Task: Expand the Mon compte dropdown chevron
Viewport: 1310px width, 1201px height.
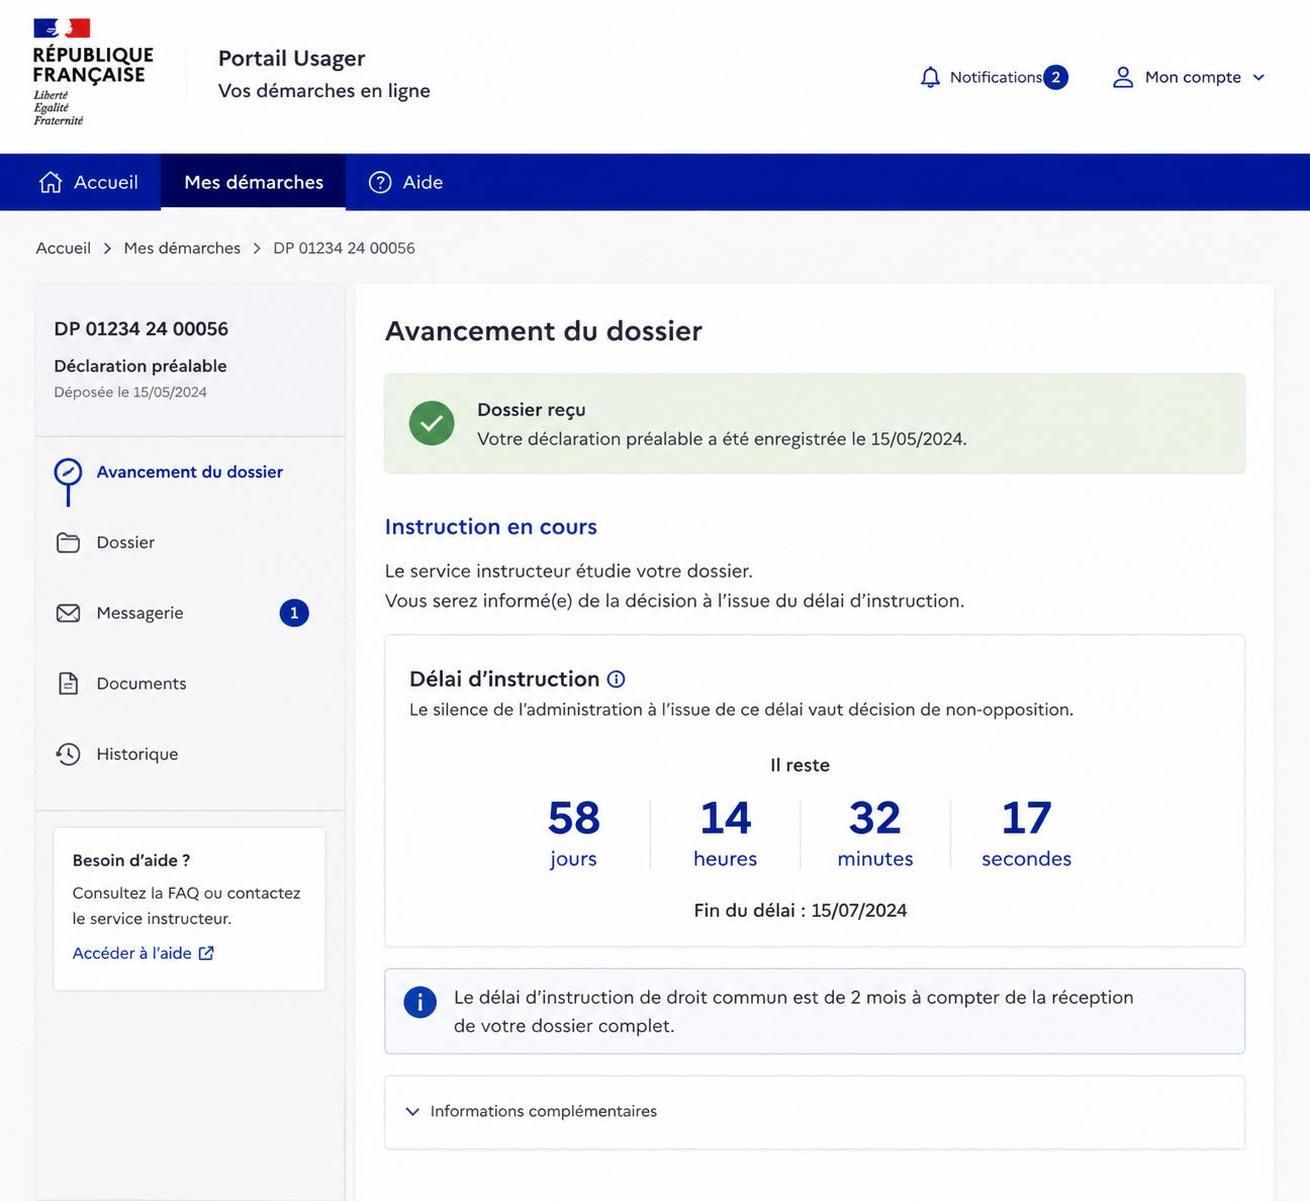Action: tap(1258, 77)
